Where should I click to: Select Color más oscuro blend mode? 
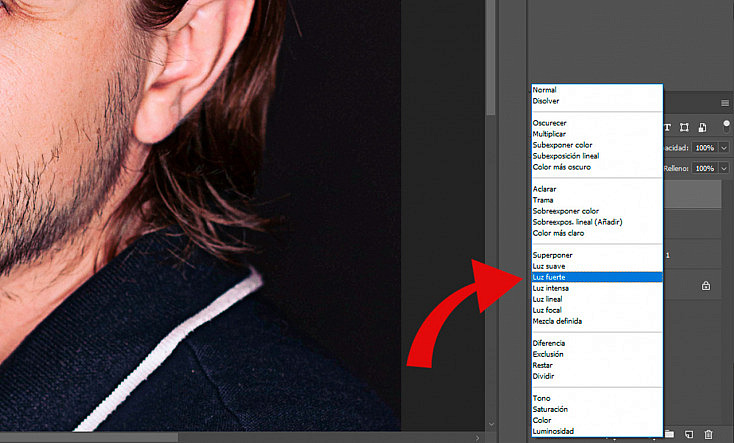click(597, 167)
